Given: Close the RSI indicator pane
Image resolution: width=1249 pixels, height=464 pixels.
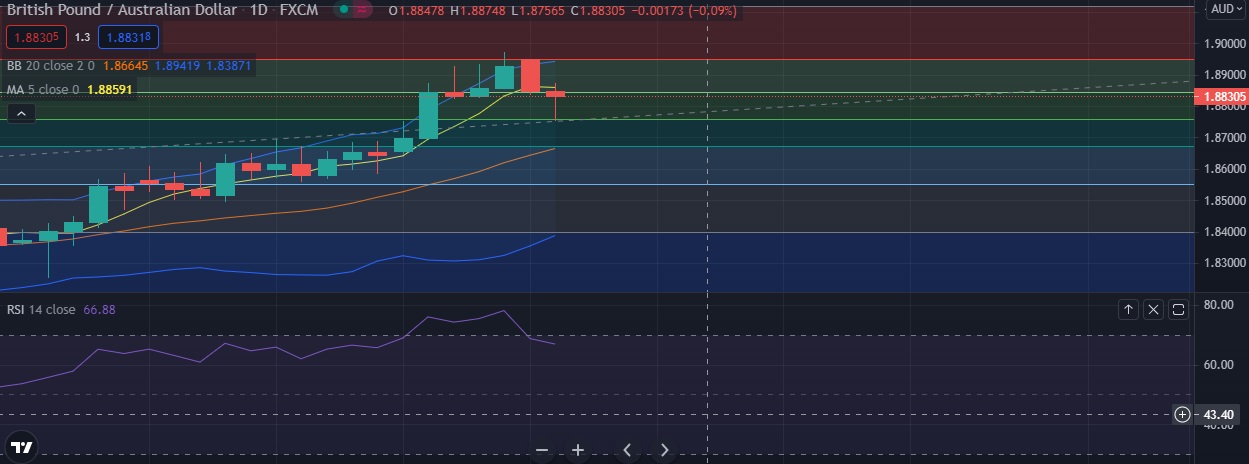Looking at the screenshot, I should (1153, 310).
